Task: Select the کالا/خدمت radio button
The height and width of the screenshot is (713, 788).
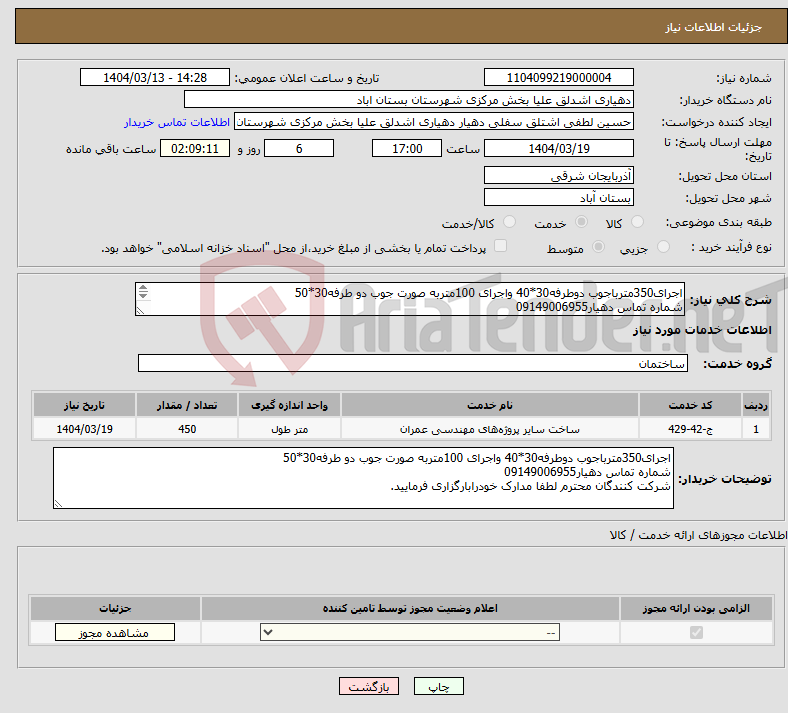Action: (509, 222)
